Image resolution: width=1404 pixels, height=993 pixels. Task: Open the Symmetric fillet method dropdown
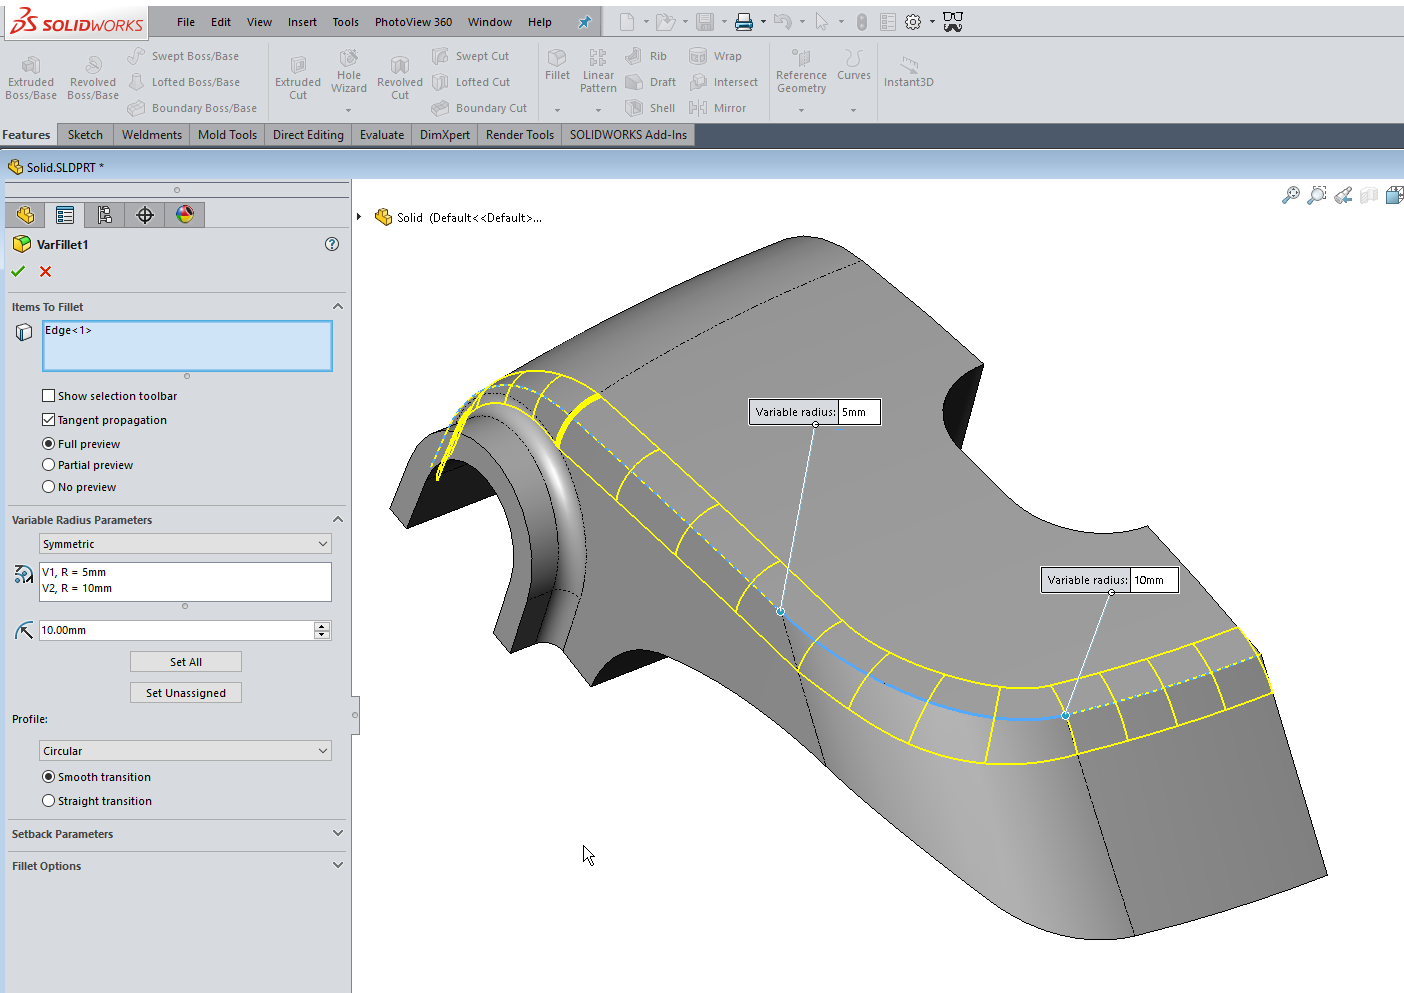[x=185, y=544]
